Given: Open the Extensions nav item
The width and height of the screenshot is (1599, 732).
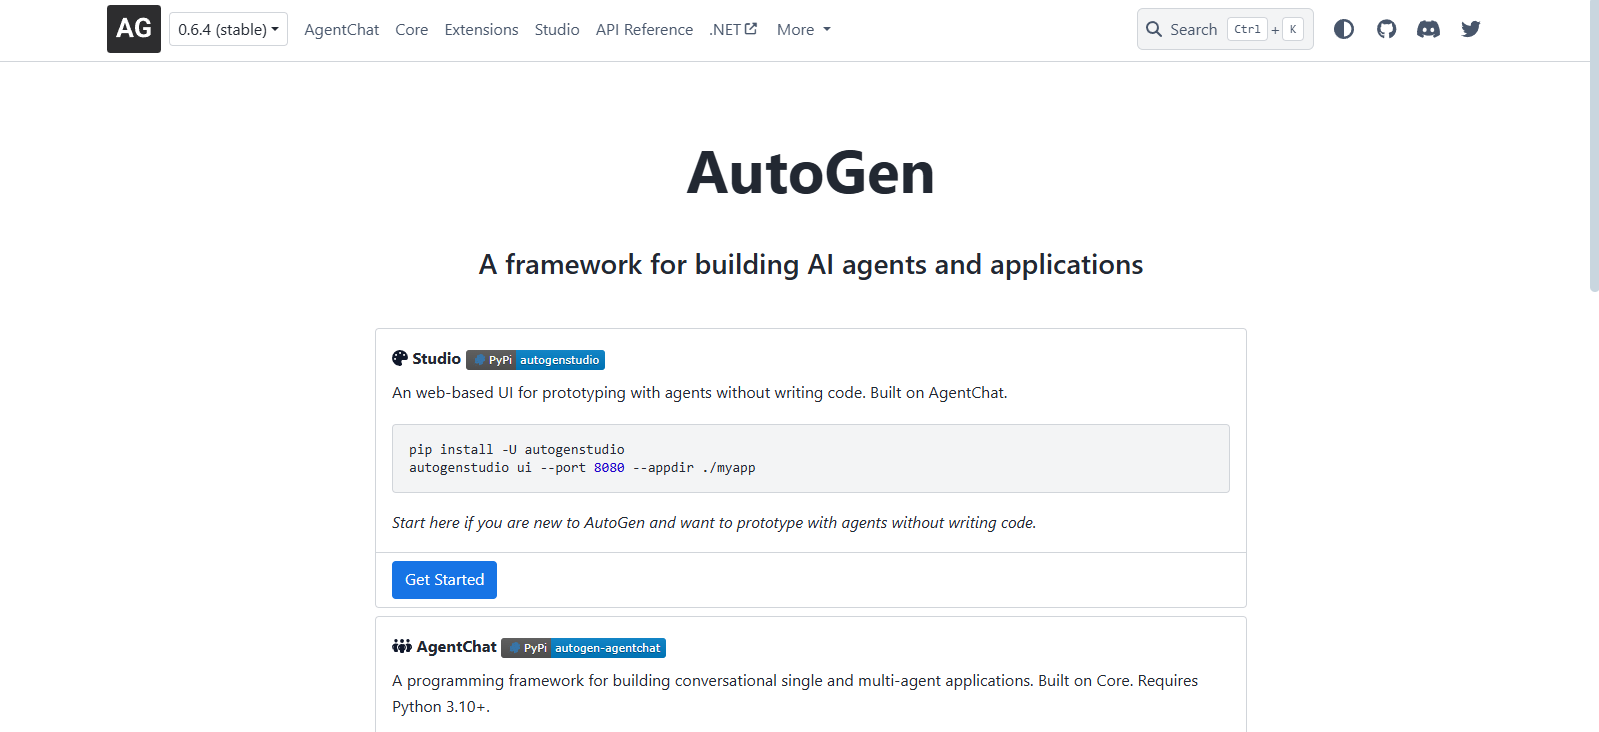Looking at the screenshot, I should 481,30.
